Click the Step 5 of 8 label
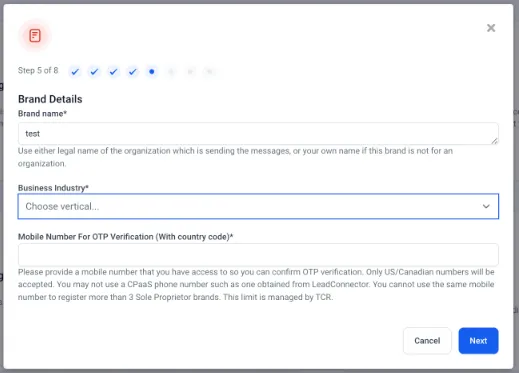The image size is (519, 373). 38,71
